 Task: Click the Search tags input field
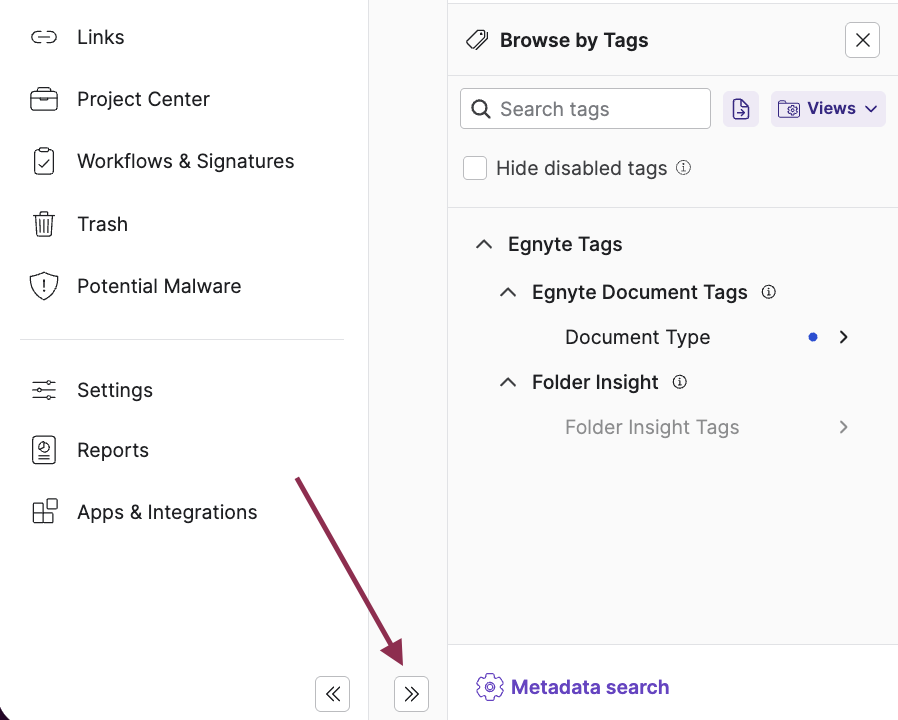click(585, 108)
